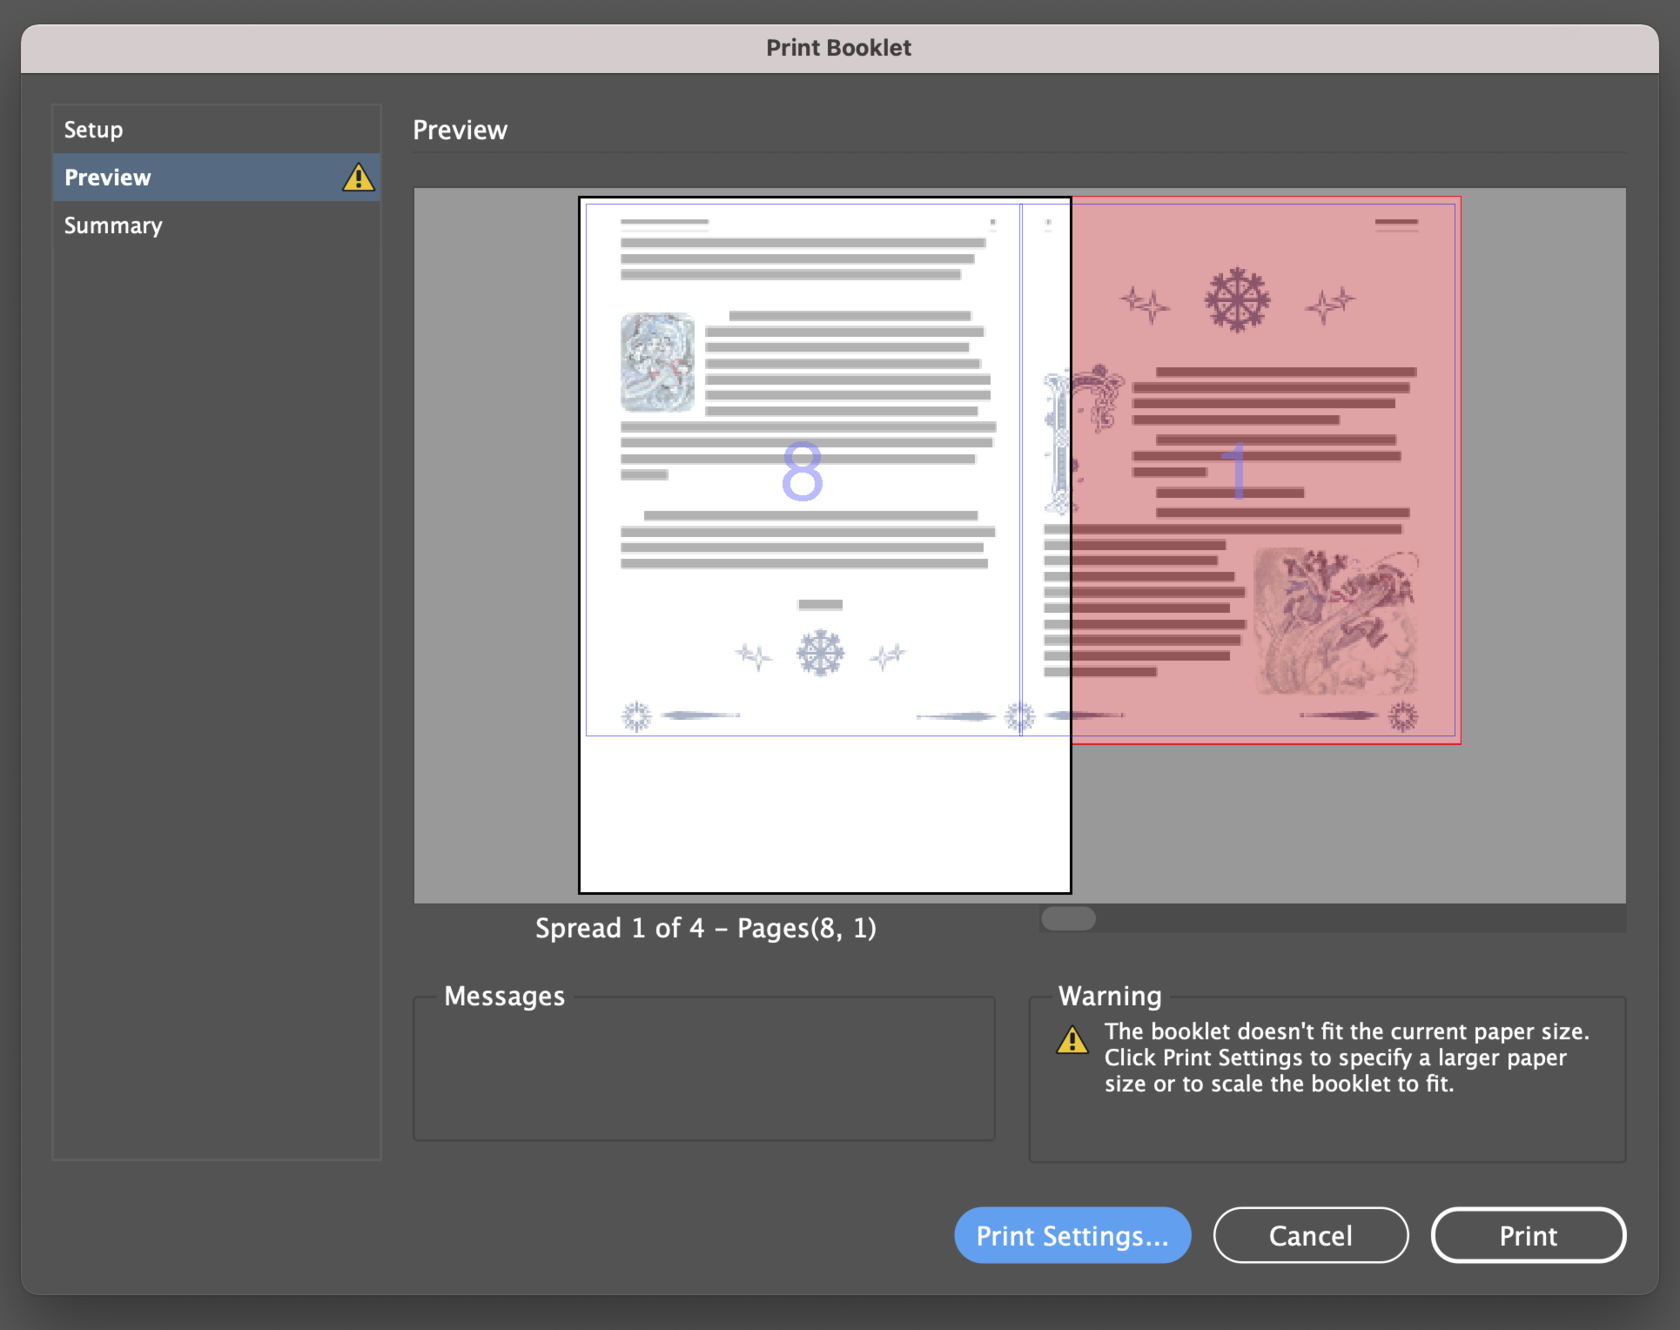Open Print Settings dialog
1680x1330 pixels.
[x=1072, y=1235]
